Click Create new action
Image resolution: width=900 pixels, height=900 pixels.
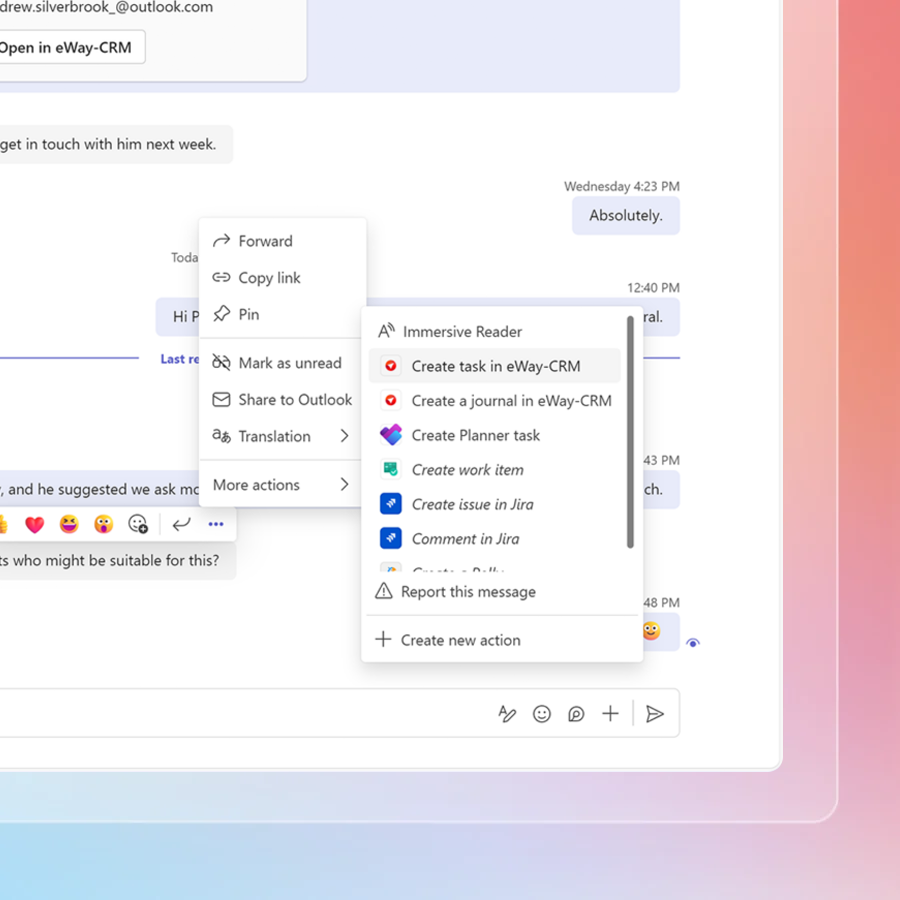click(460, 640)
